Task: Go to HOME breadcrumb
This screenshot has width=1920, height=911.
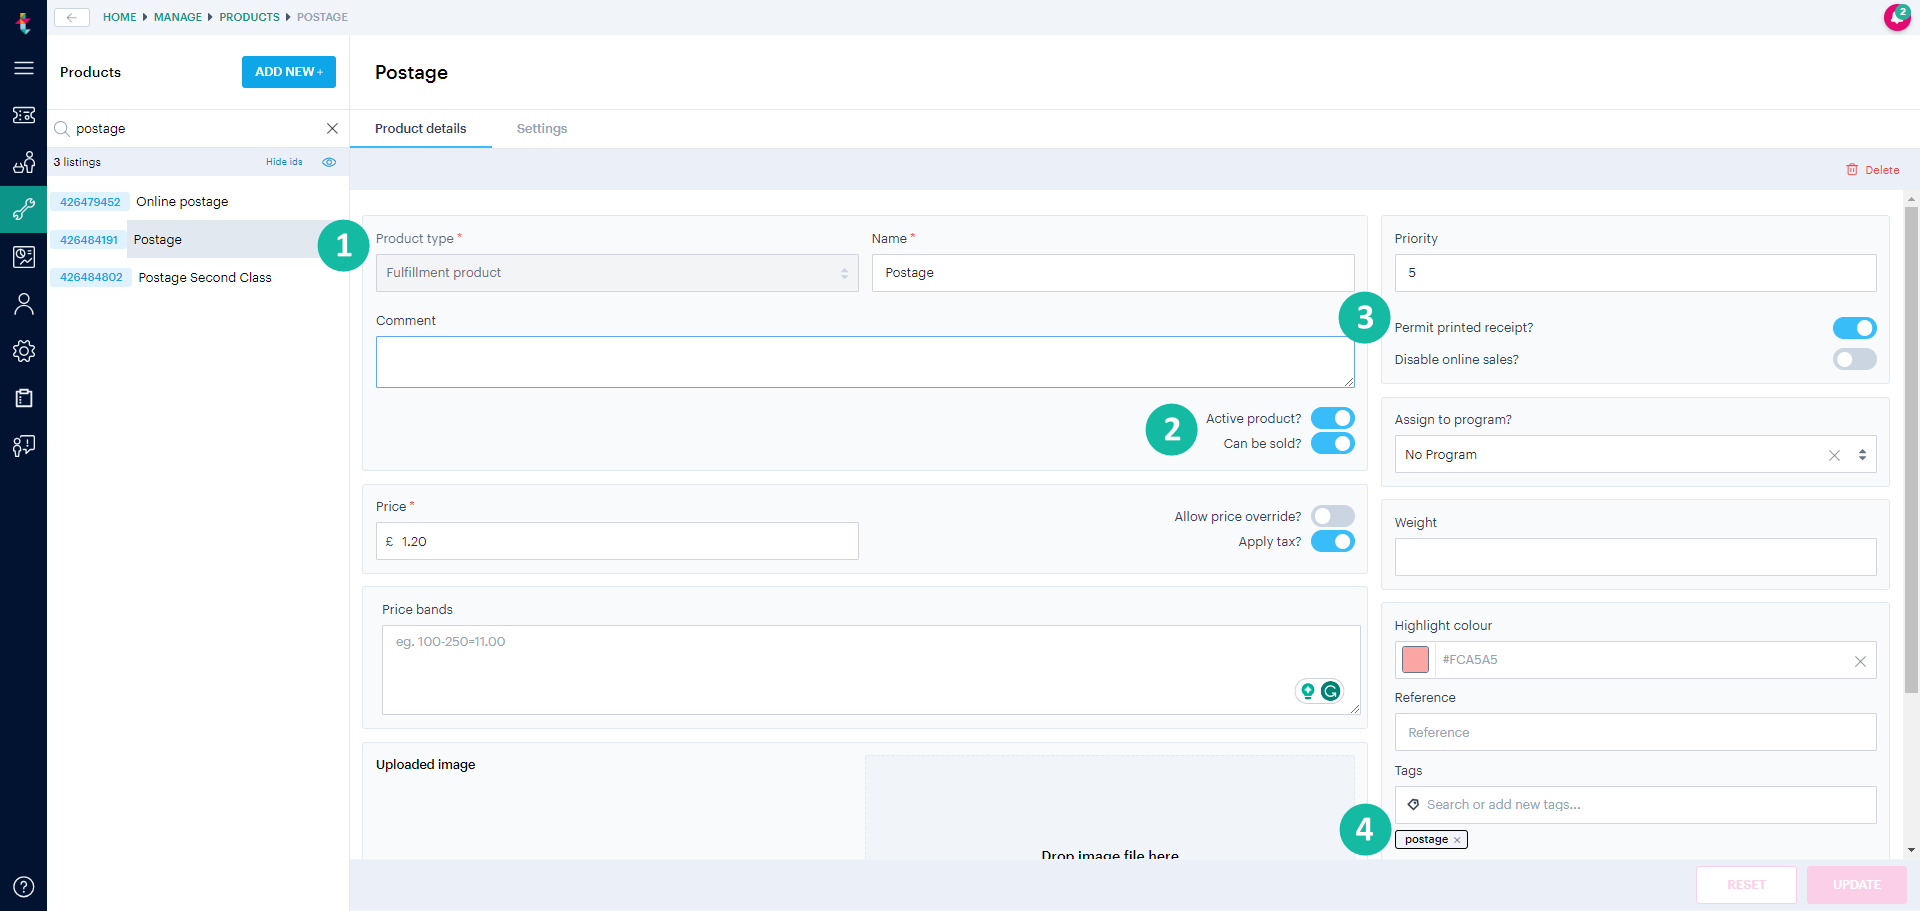Action: point(120,17)
